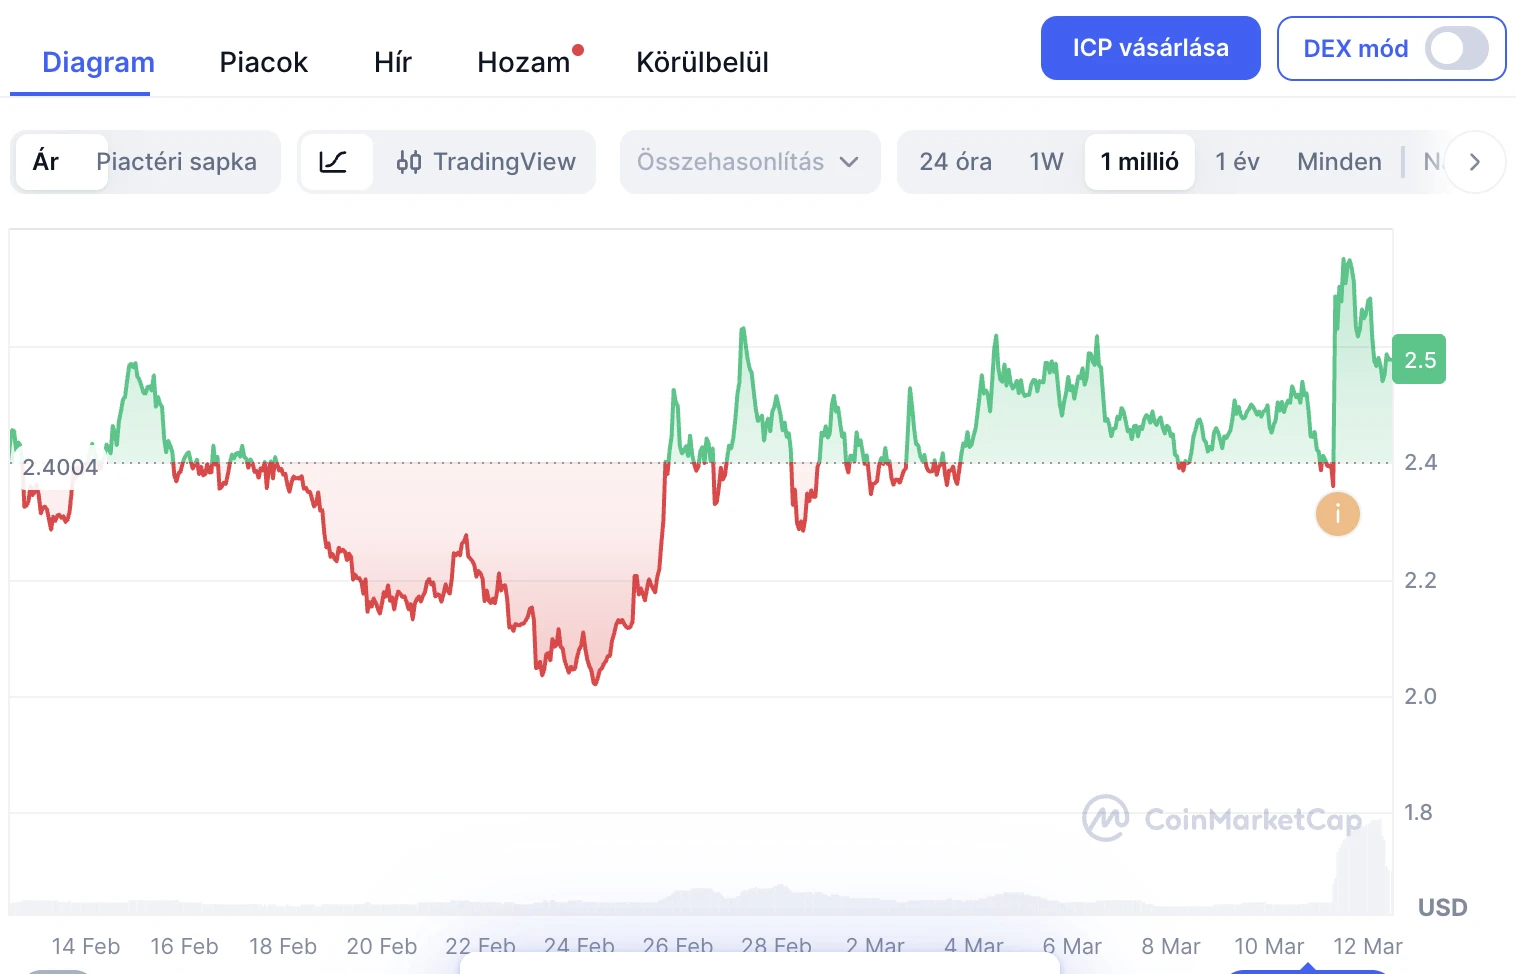Click the orange info marker on chart

(x=1337, y=515)
